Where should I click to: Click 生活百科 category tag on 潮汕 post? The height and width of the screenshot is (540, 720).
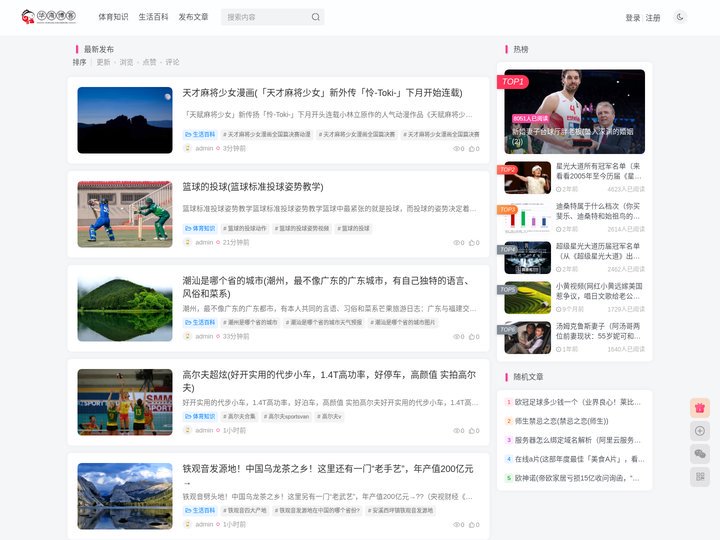(200, 322)
